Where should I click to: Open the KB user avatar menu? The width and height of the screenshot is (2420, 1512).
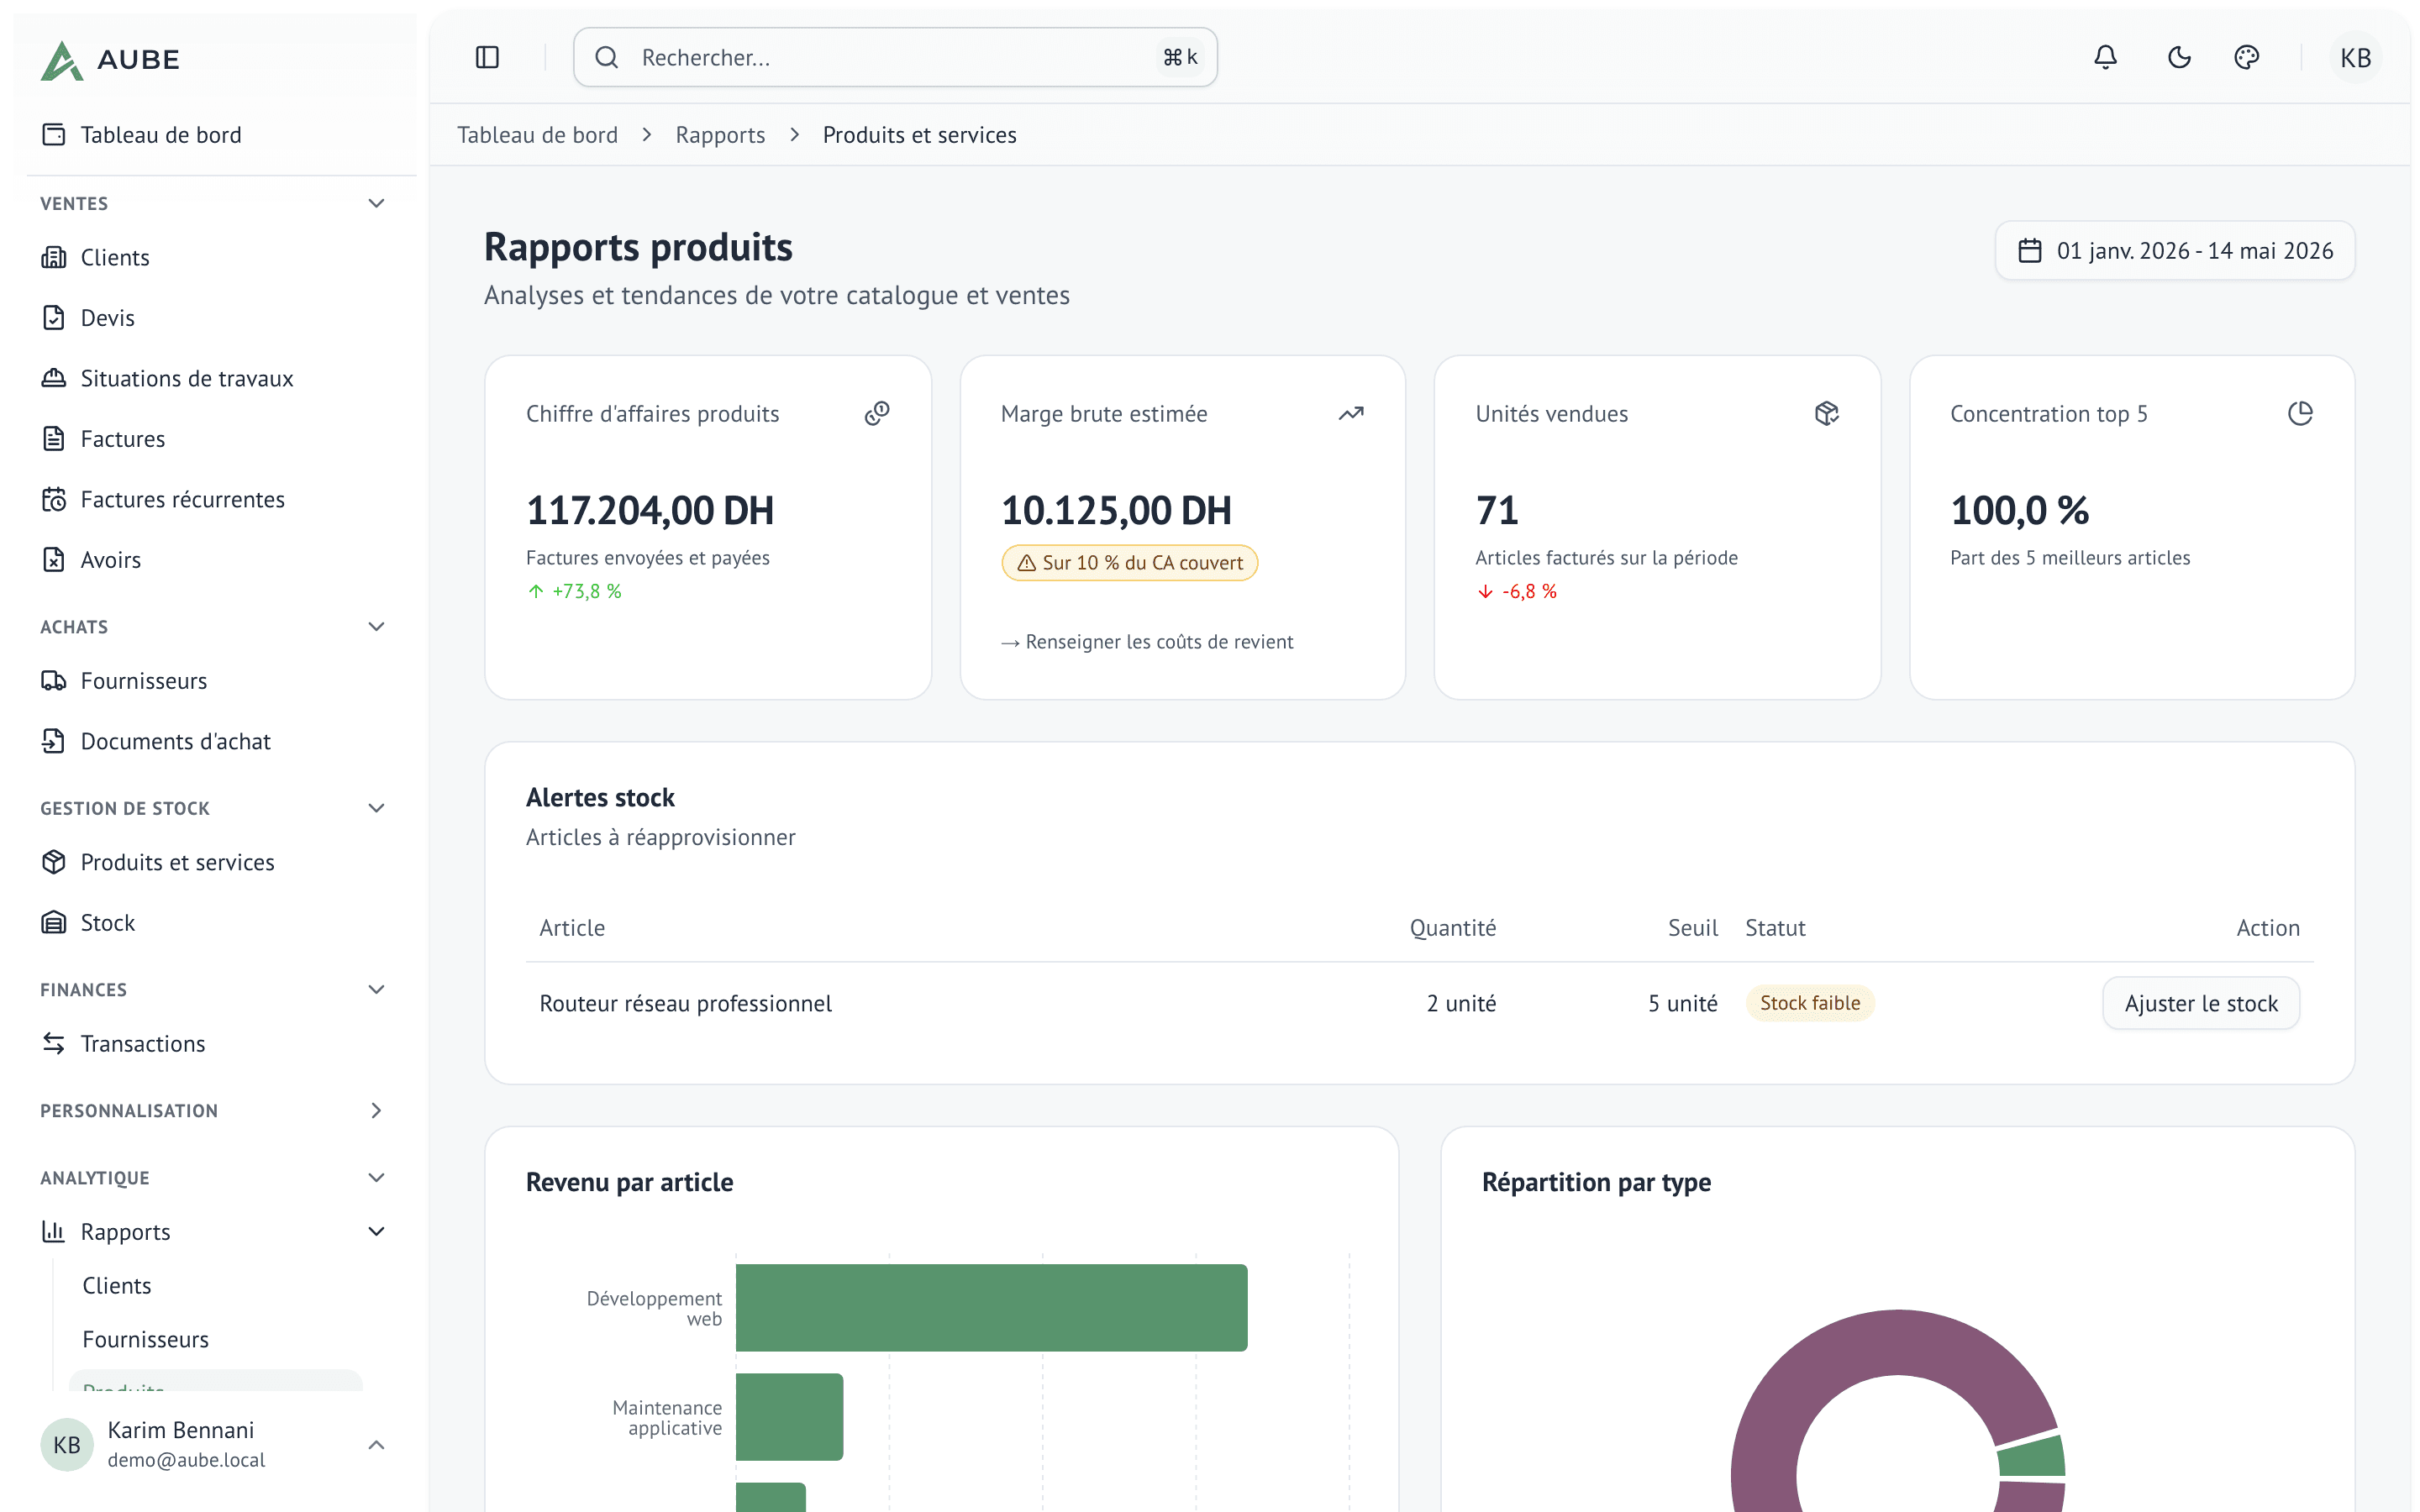(x=2355, y=57)
